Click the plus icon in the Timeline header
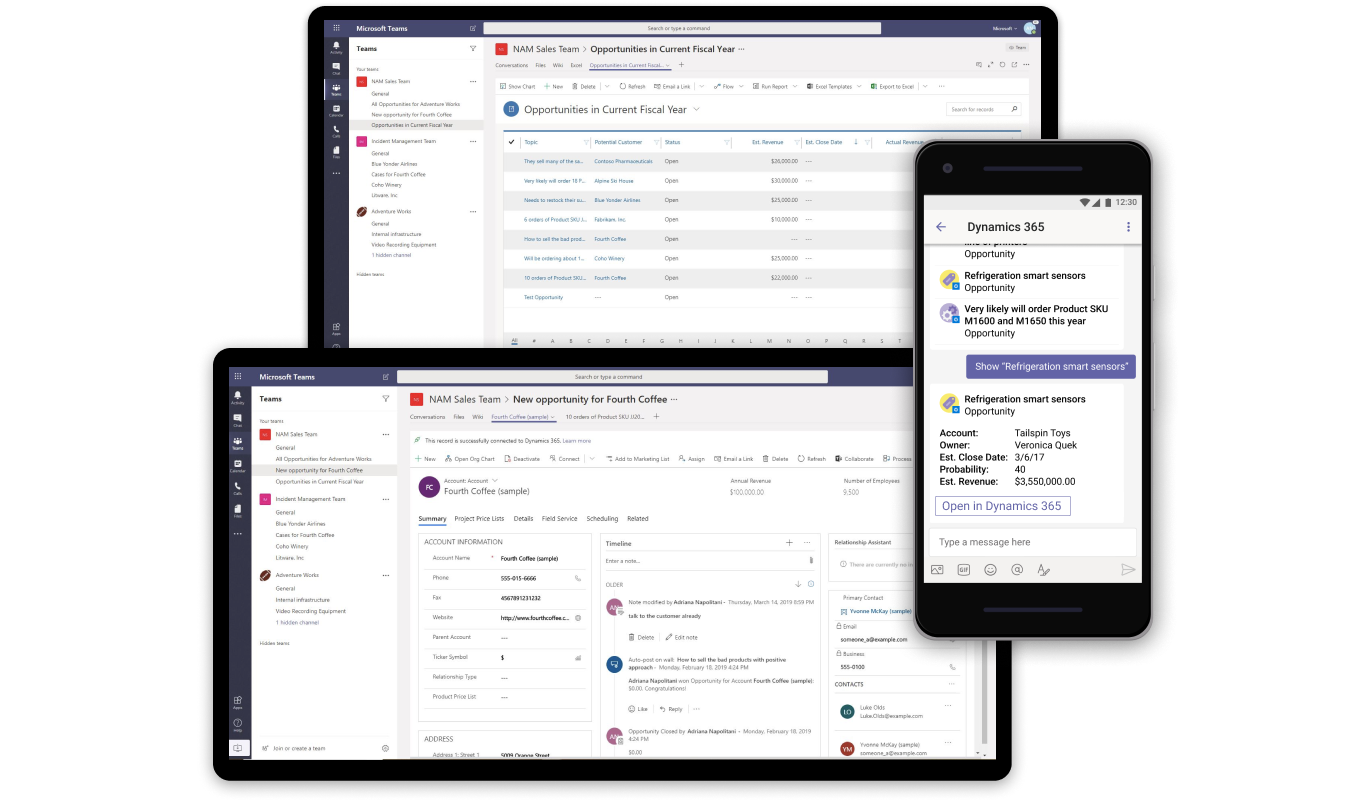This screenshot has height=802, width=1366. 789,543
